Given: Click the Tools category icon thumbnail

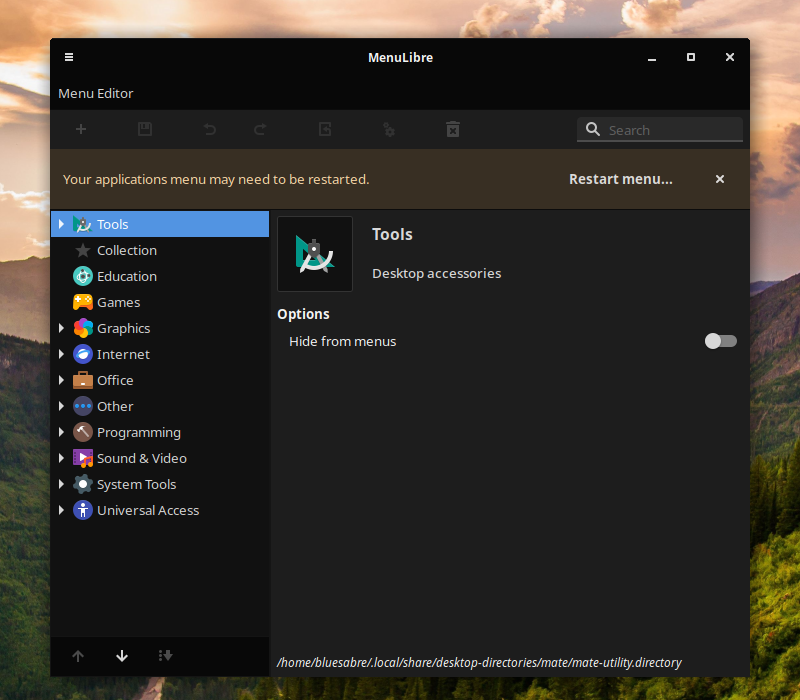Looking at the screenshot, I should (x=314, y=253).
